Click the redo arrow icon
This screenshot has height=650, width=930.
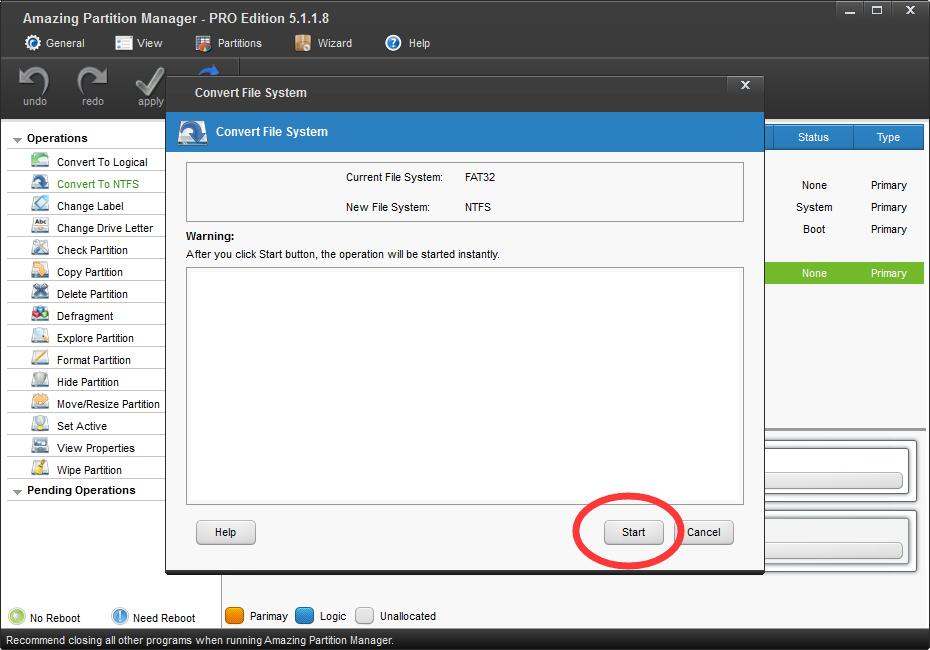(x=92, y=80)
